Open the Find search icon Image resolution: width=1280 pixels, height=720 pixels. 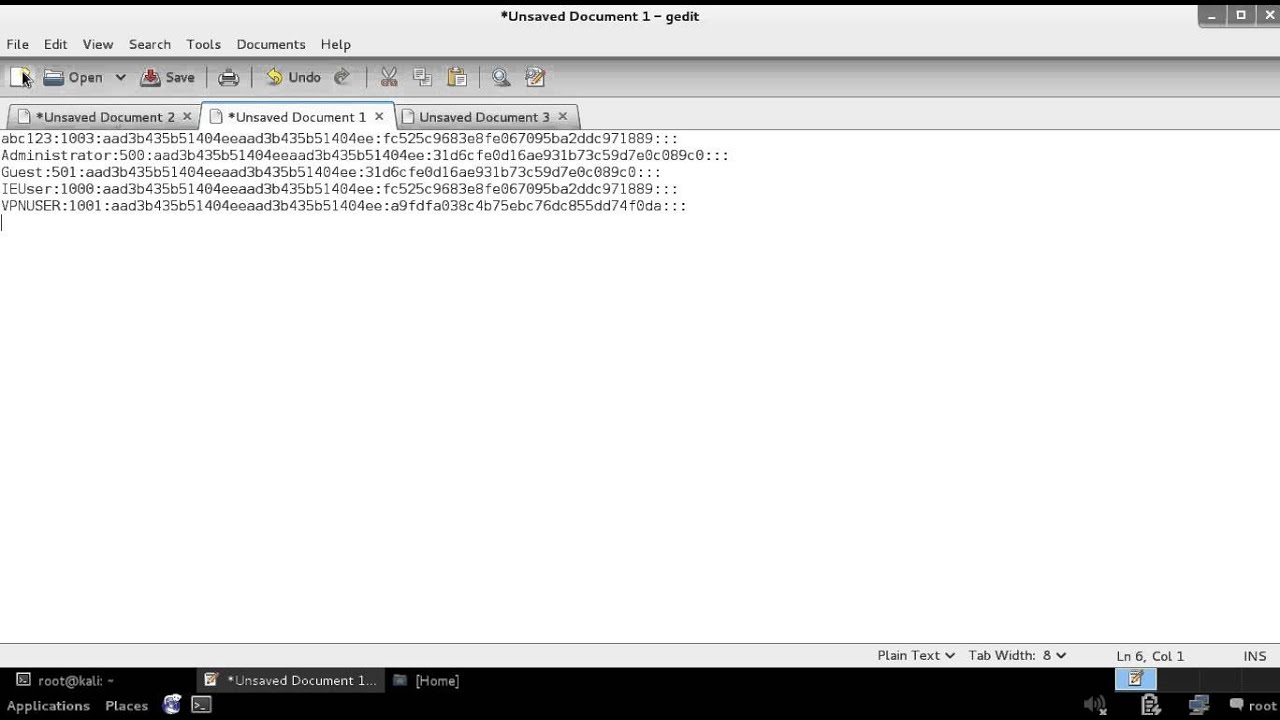click(x=501, y=77)
